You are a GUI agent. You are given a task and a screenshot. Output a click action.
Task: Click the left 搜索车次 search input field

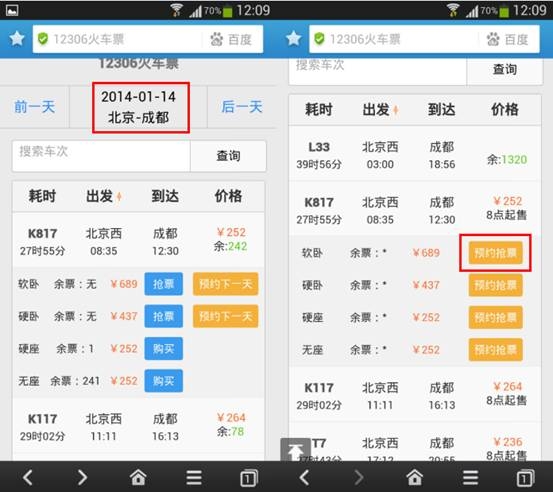pyautogui.click(x=101, y=156)
